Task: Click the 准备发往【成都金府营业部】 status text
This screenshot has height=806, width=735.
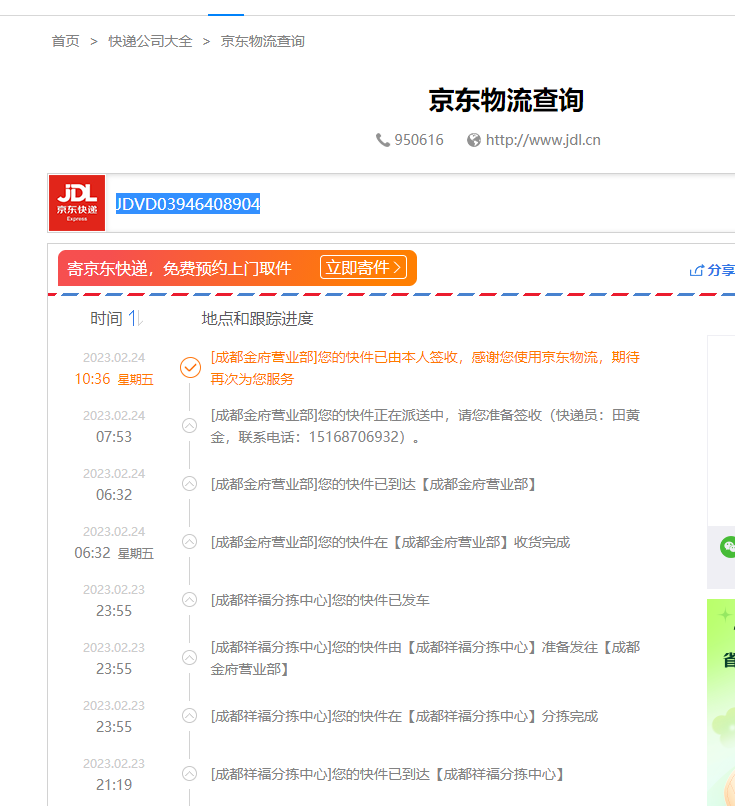Action: coord(425,658)
